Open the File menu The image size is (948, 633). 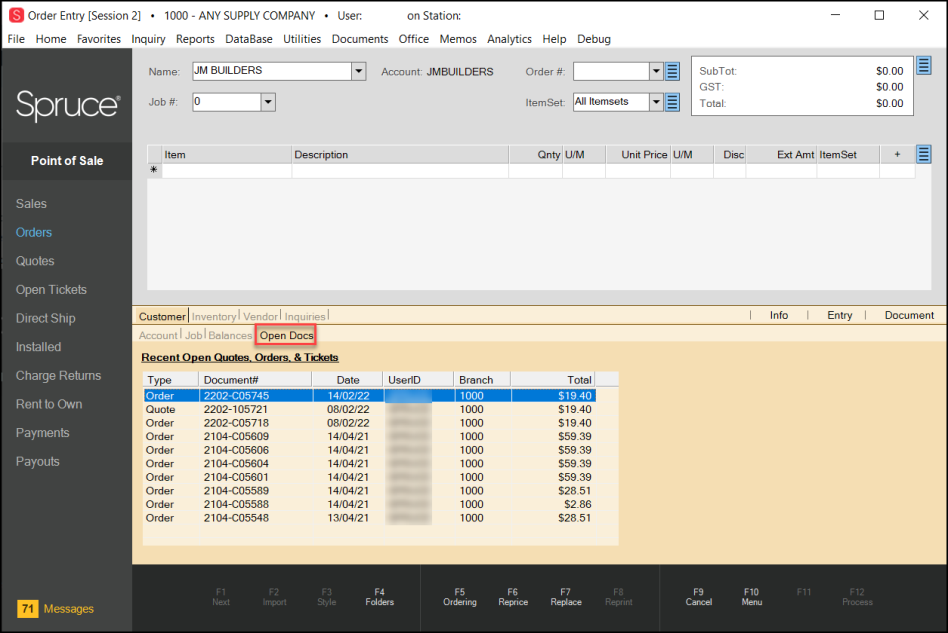coord(16,39)
